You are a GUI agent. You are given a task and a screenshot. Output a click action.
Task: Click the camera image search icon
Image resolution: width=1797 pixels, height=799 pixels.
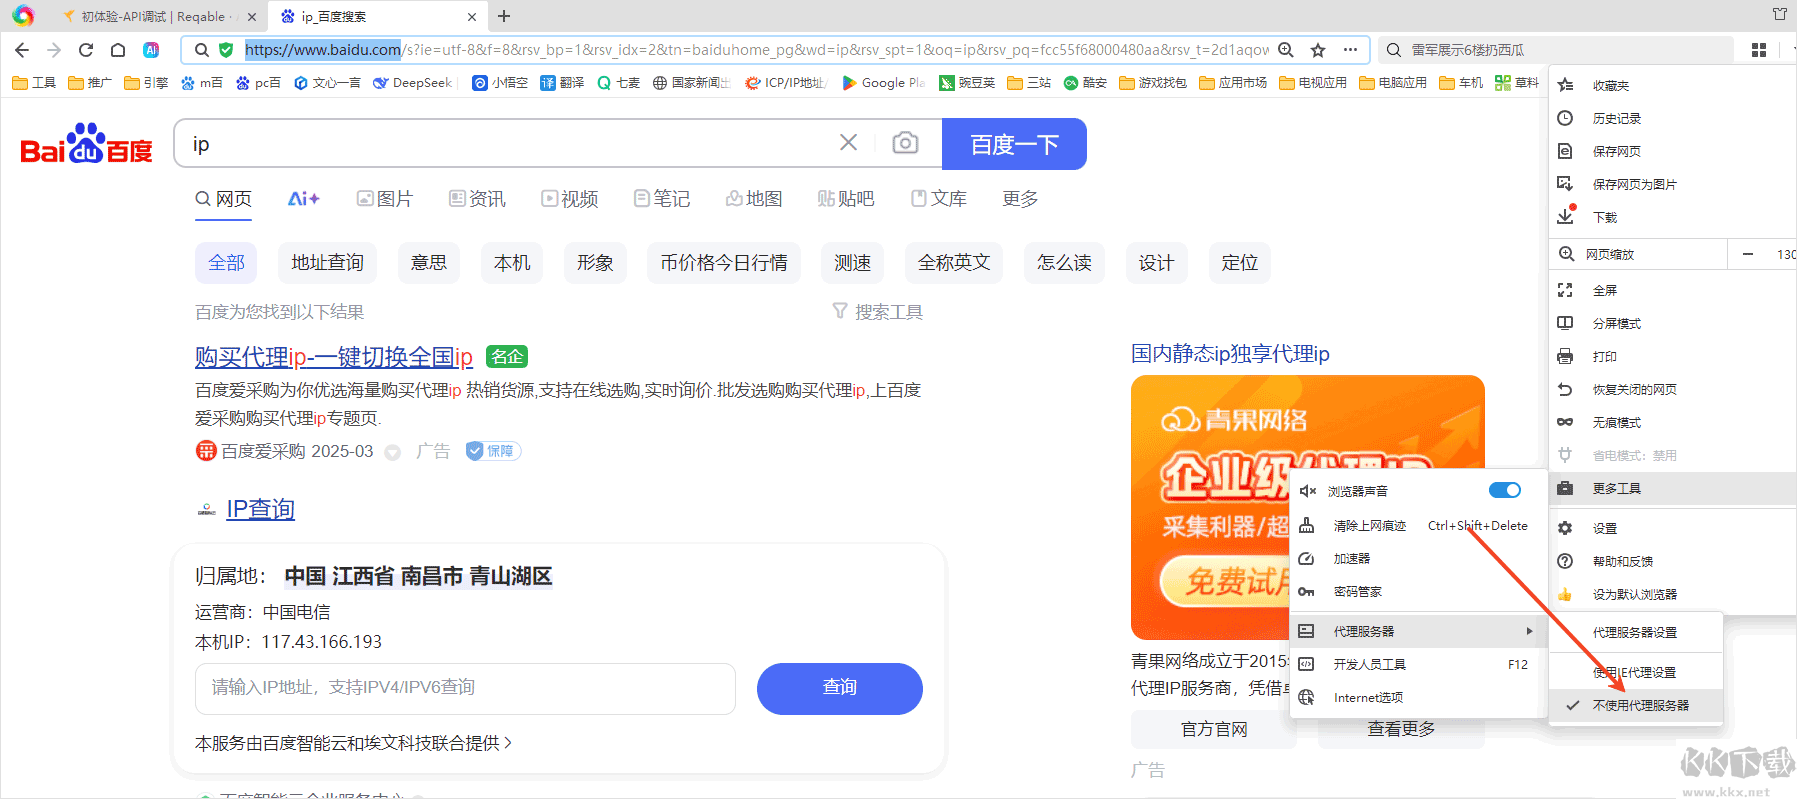(x=905, y=143)
